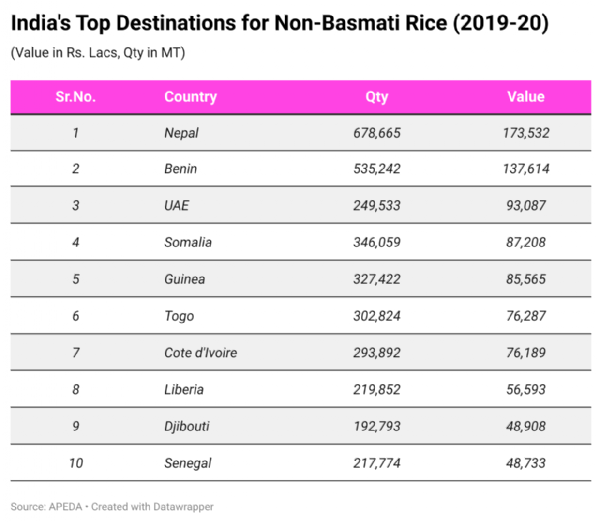This screenshot has width=600, height=522.
Task: Click the 93,087 value cell
Action: [x=525, y=206]
